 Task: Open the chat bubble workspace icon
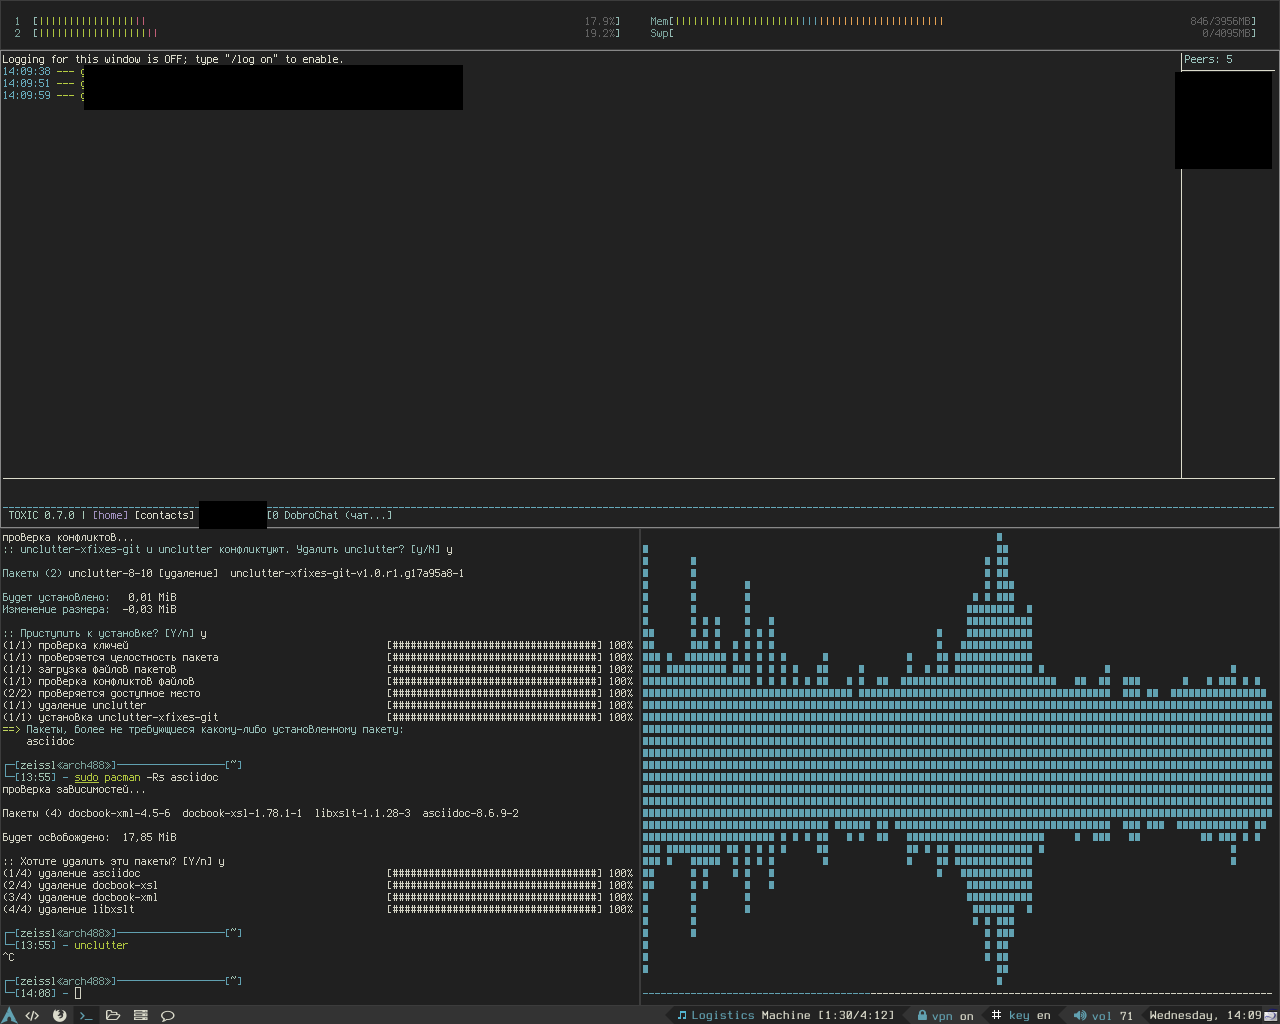[168, 1015]
